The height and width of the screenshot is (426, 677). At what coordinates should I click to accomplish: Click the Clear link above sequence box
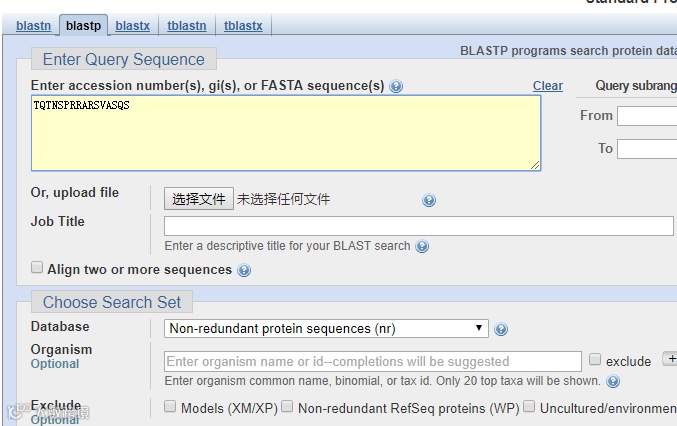[547, 86]
